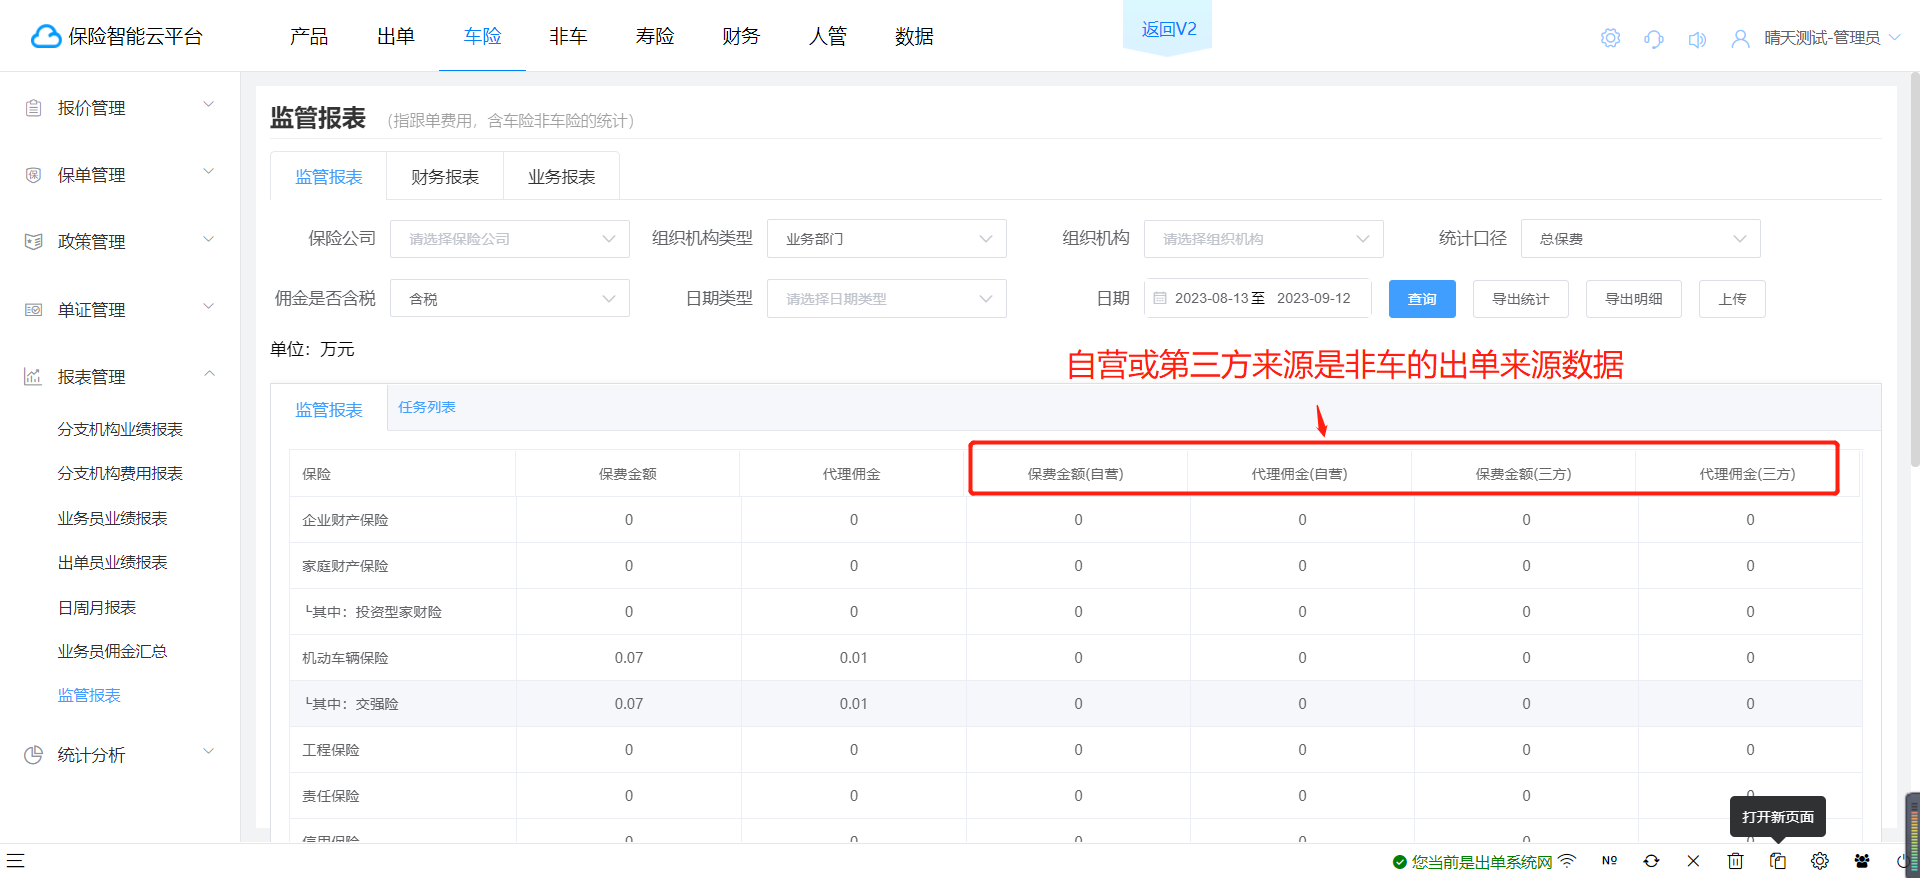Click the 单证管理 certificate icon
The height and width of the screenshot is (878, 1920).
34,310
